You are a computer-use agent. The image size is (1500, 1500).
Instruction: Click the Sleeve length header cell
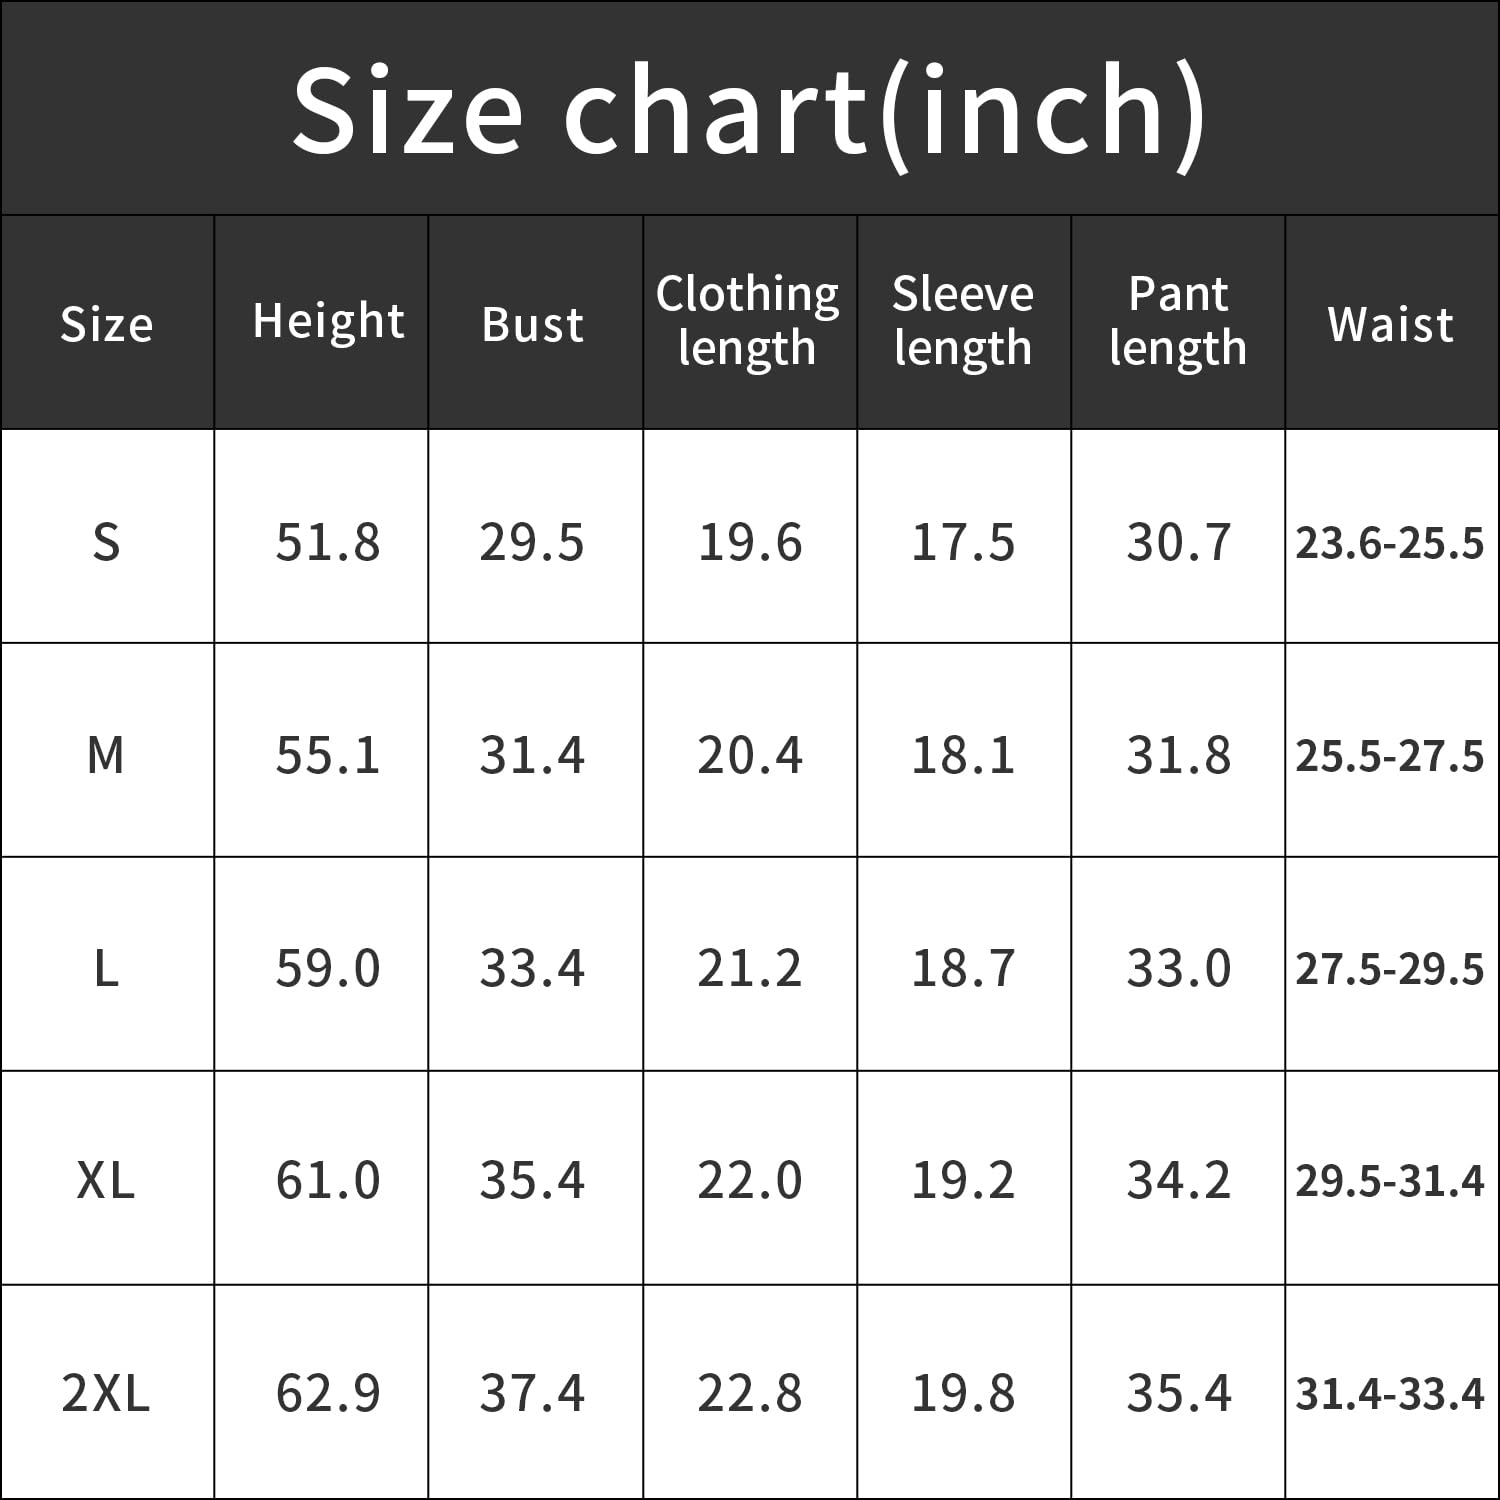(x=962, y=321)
